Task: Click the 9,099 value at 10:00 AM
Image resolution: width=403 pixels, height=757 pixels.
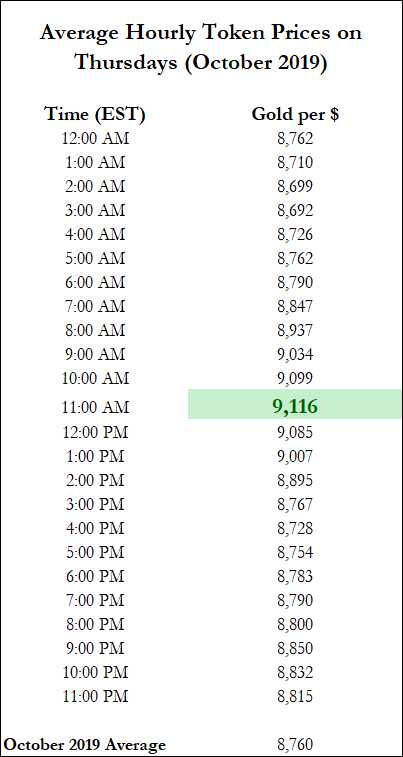Action: coord(295,378)
